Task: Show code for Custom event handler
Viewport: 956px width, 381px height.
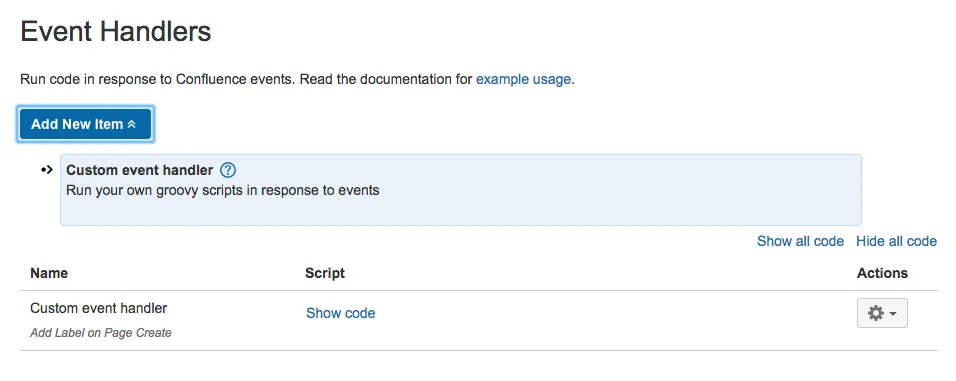Action: tap(340, 313)
